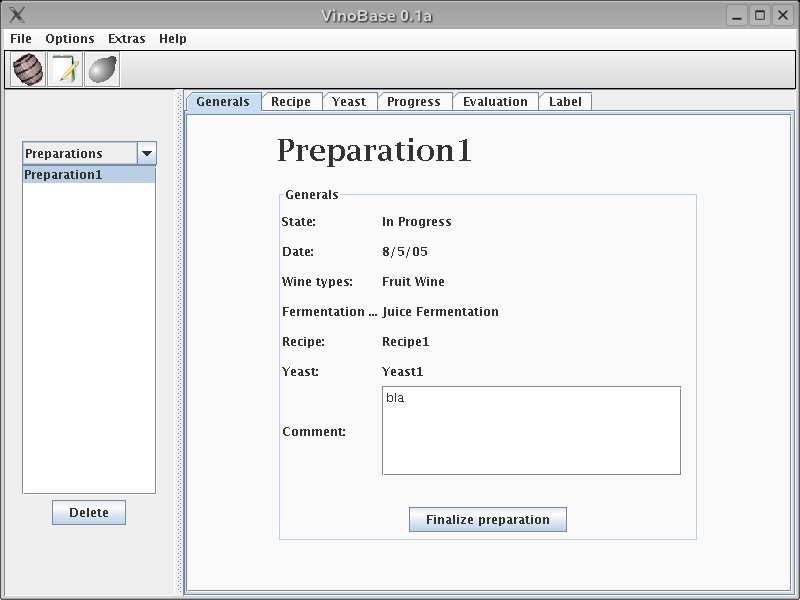Open the Help menu
The image size is (800, 600).
pos(173,39)
